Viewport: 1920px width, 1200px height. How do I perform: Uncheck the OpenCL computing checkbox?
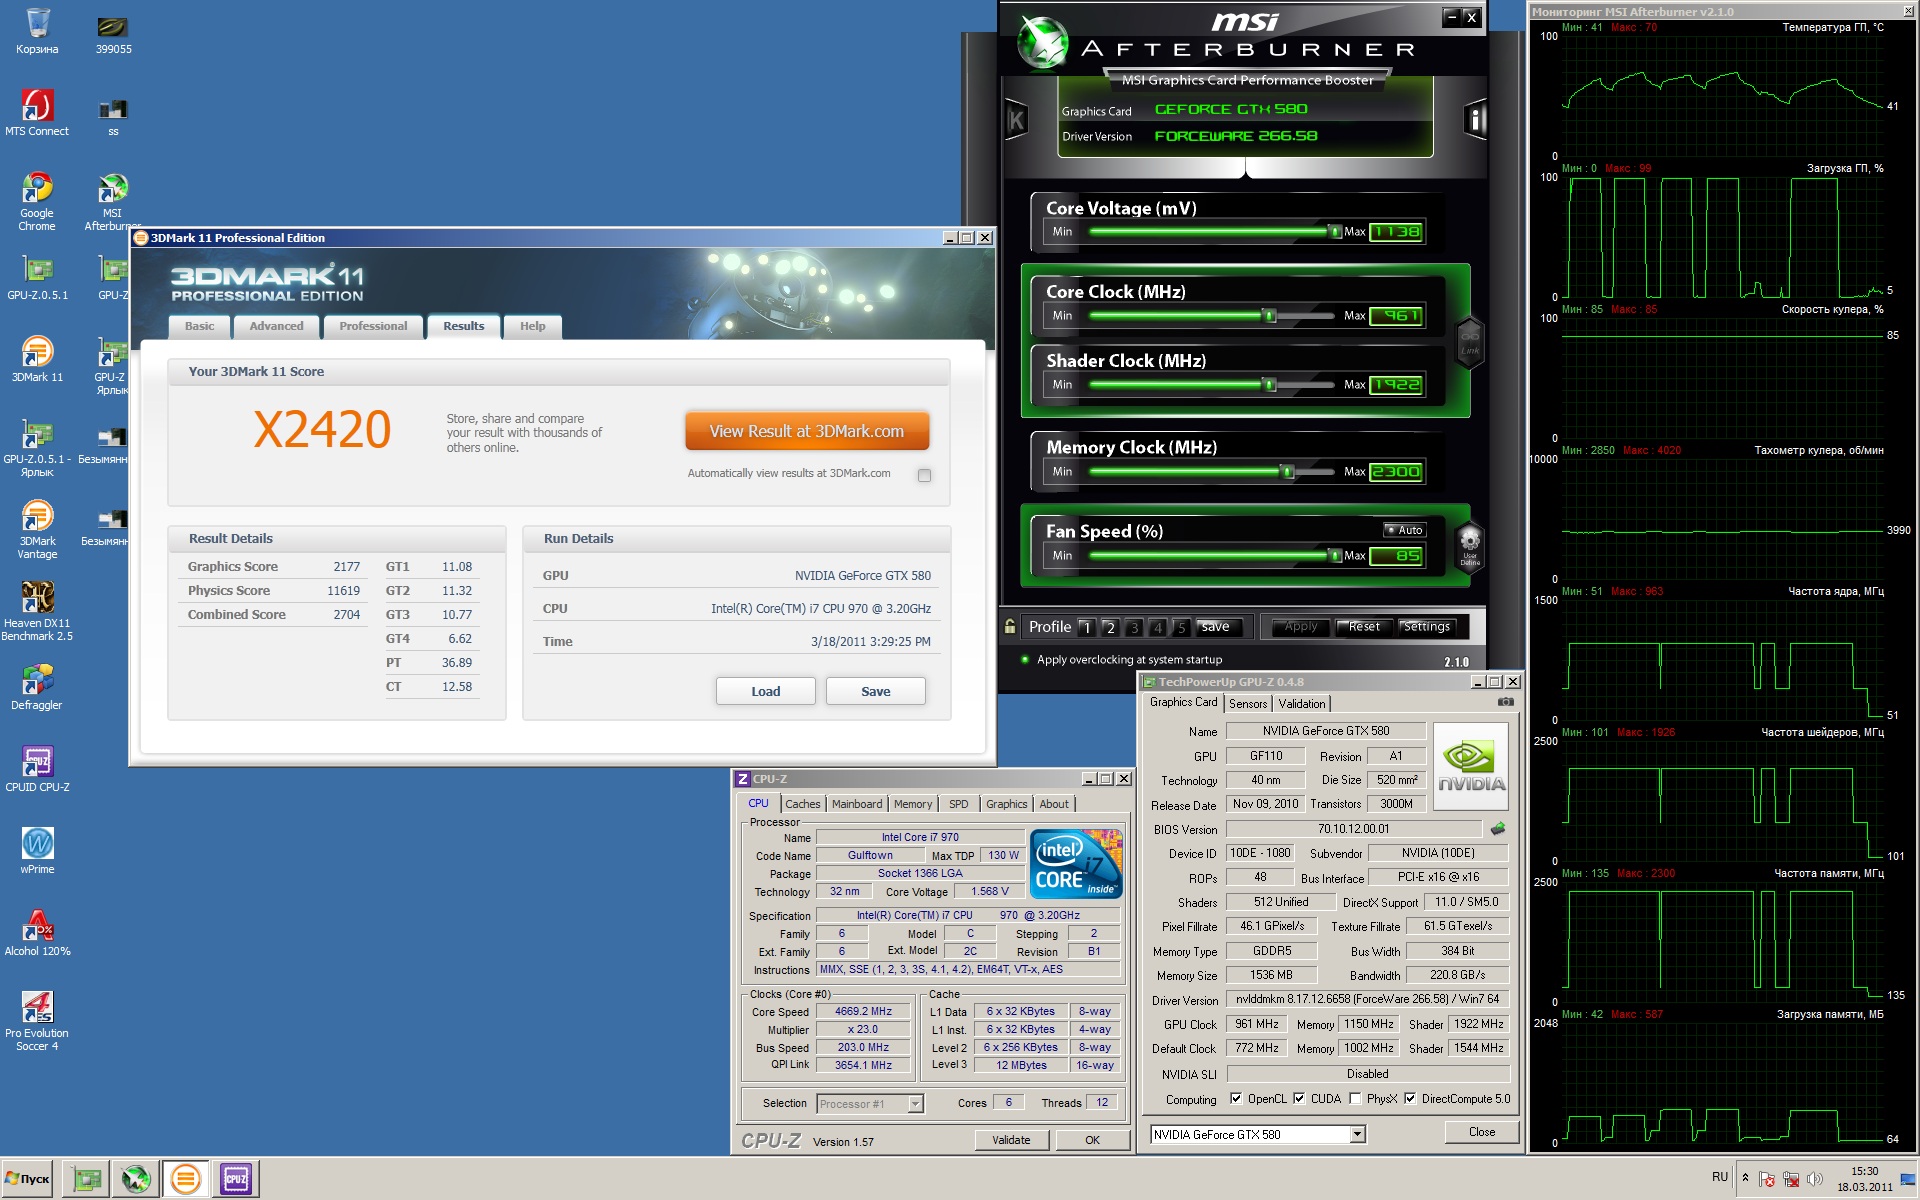point(1236,1099)
